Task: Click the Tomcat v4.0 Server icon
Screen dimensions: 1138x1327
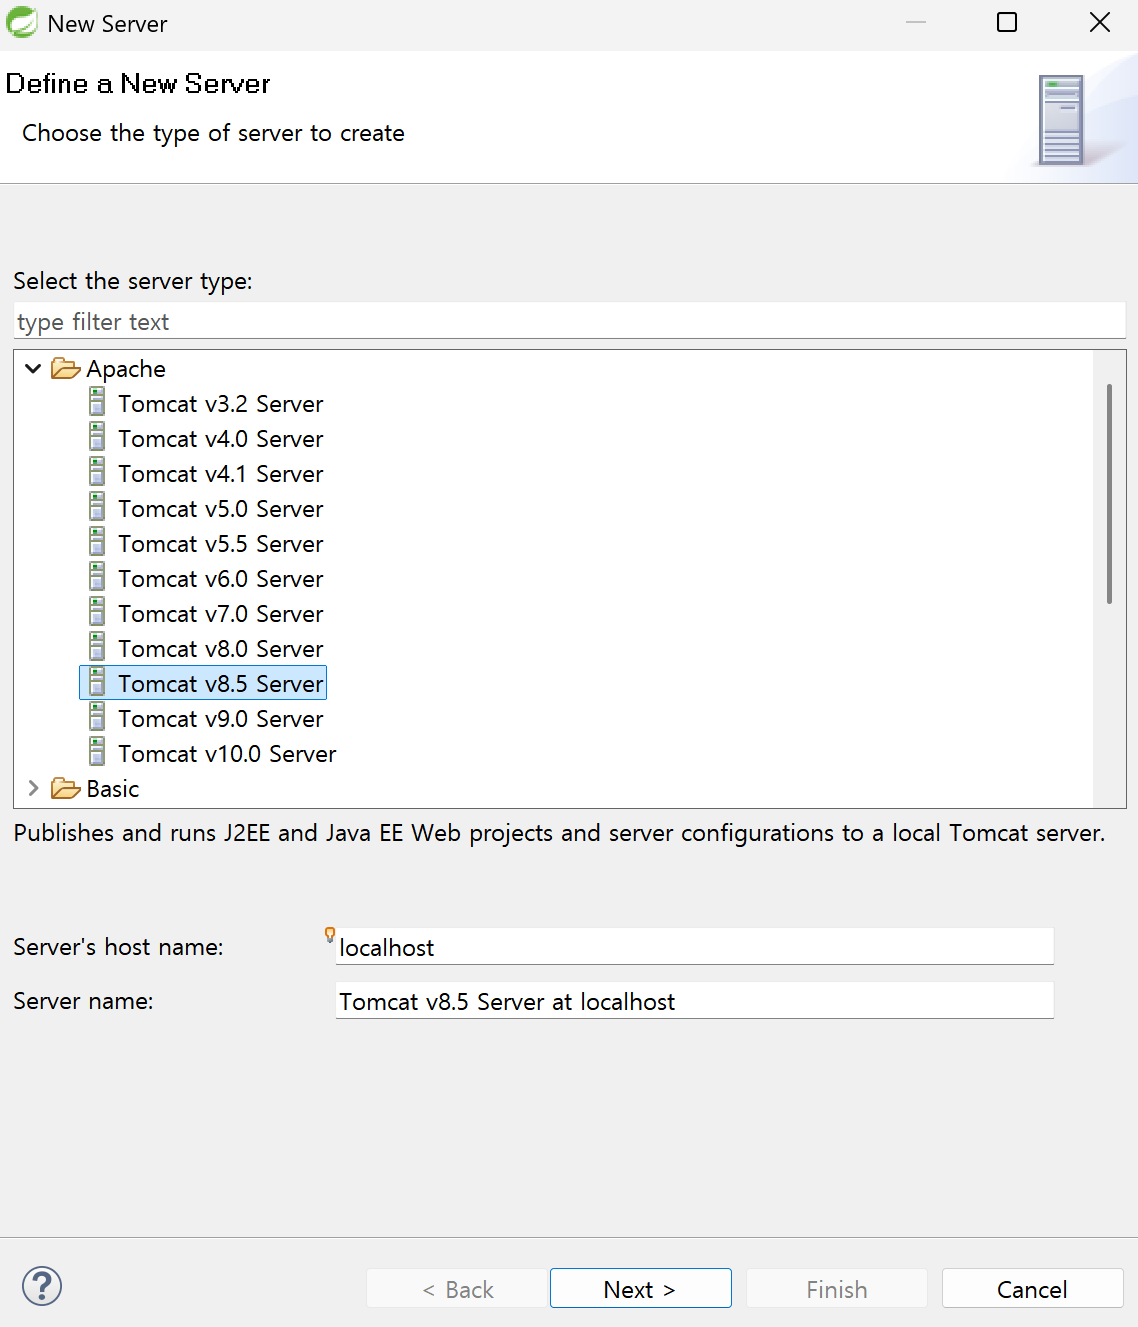Action: 97,437
